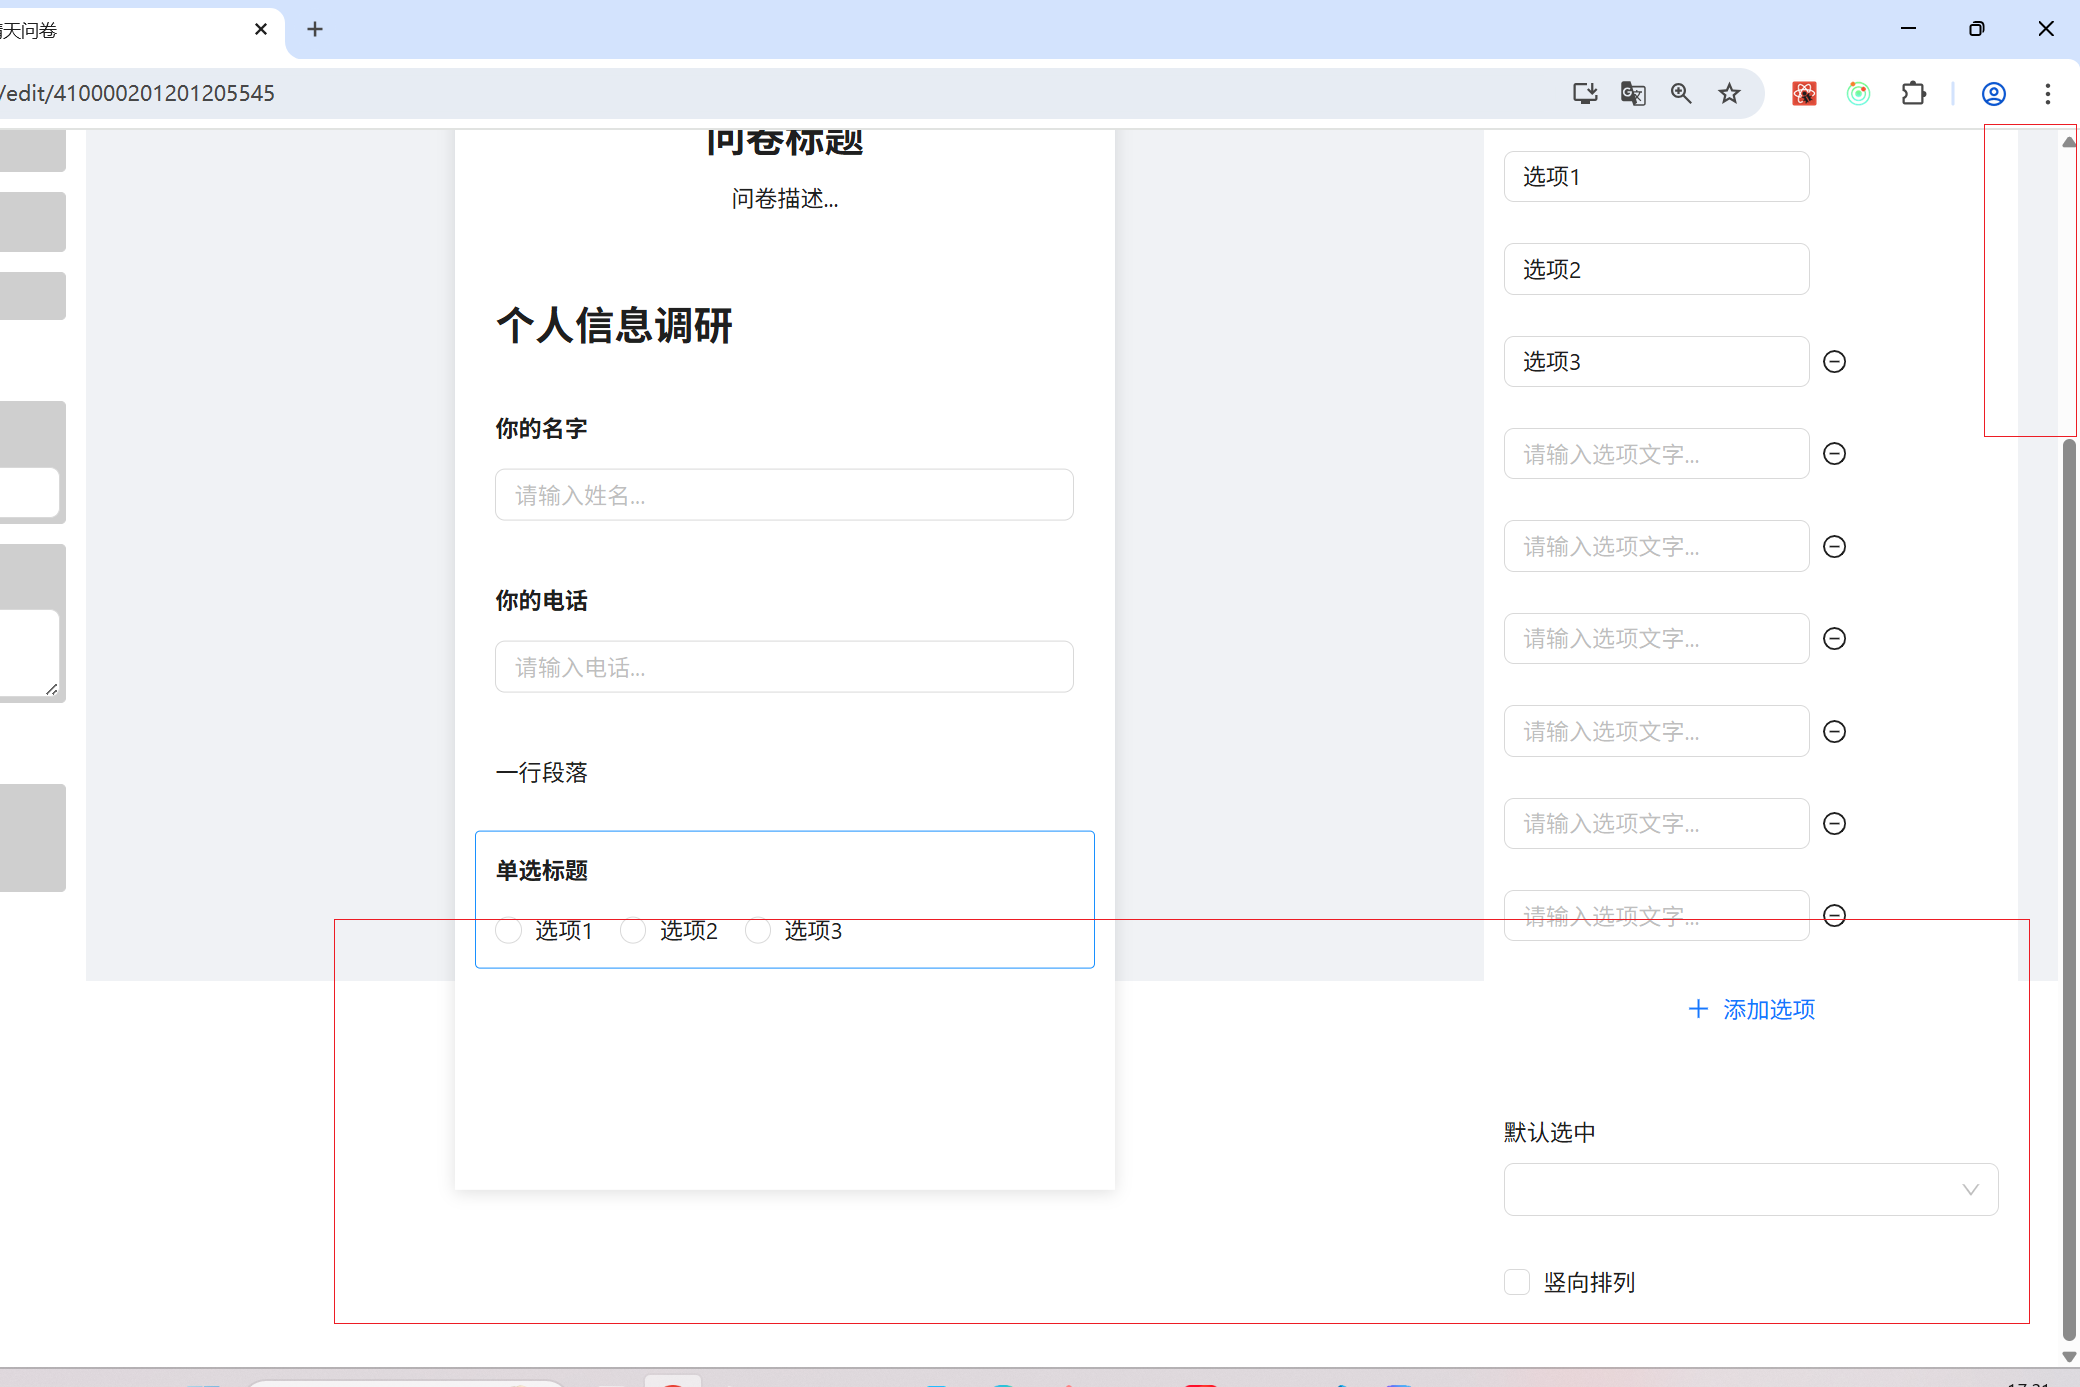This screenshot has height=1387, width=2080.
Task: Open the zoom magnifier icon in address bar
Action: 1681,93
